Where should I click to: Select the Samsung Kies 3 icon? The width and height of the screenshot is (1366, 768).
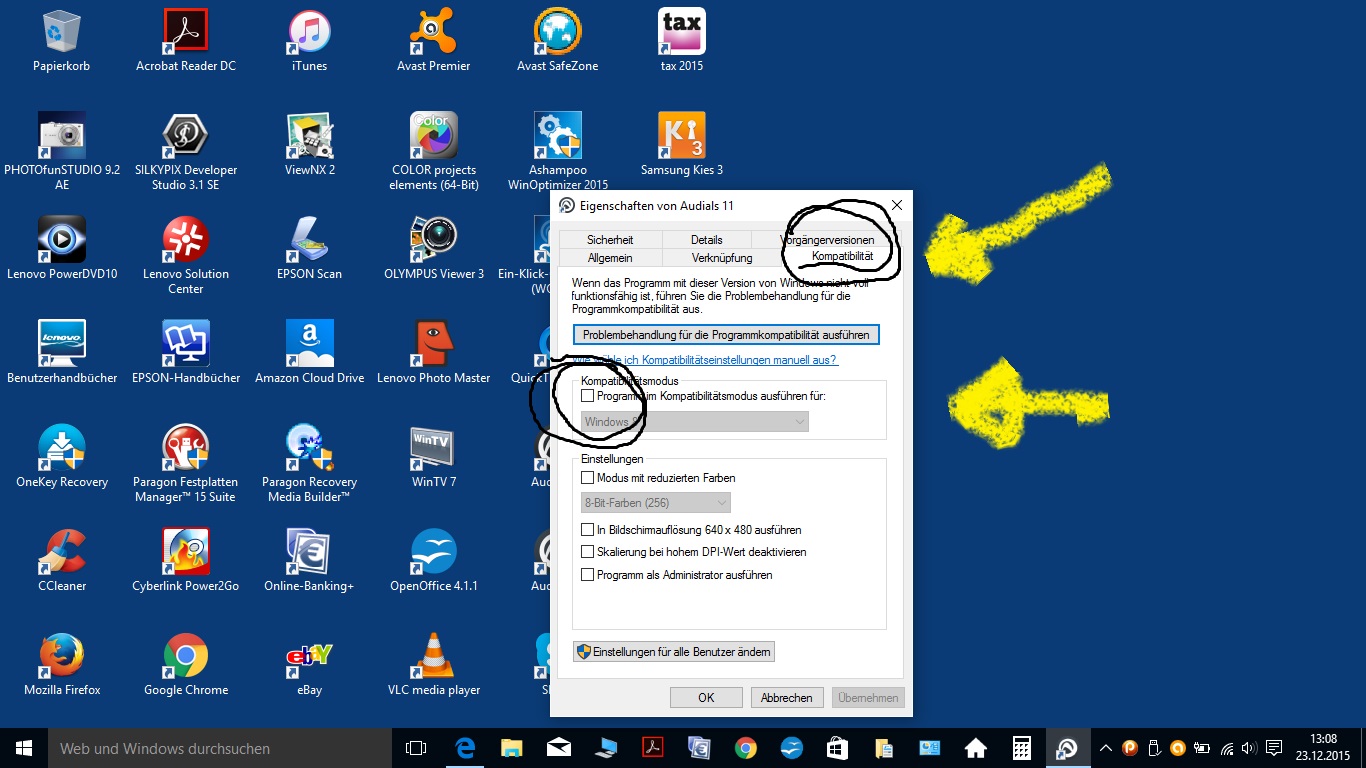pos(682,144)
